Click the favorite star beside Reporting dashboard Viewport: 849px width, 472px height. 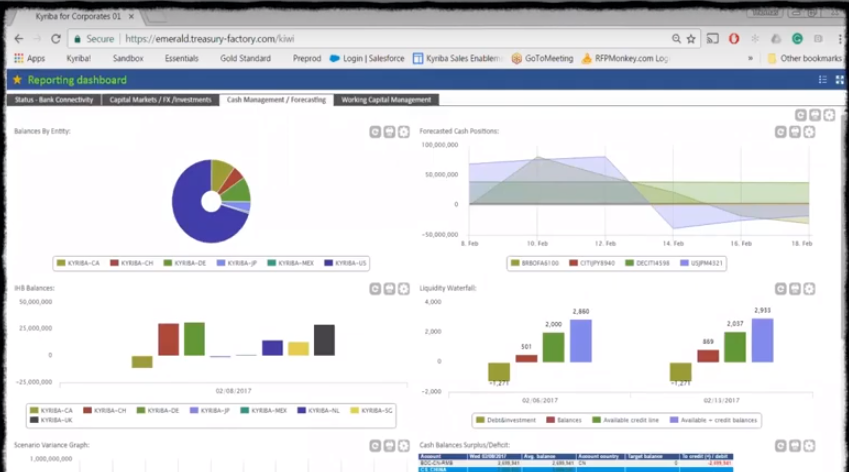pyautogui.click(x=17, y=80)
